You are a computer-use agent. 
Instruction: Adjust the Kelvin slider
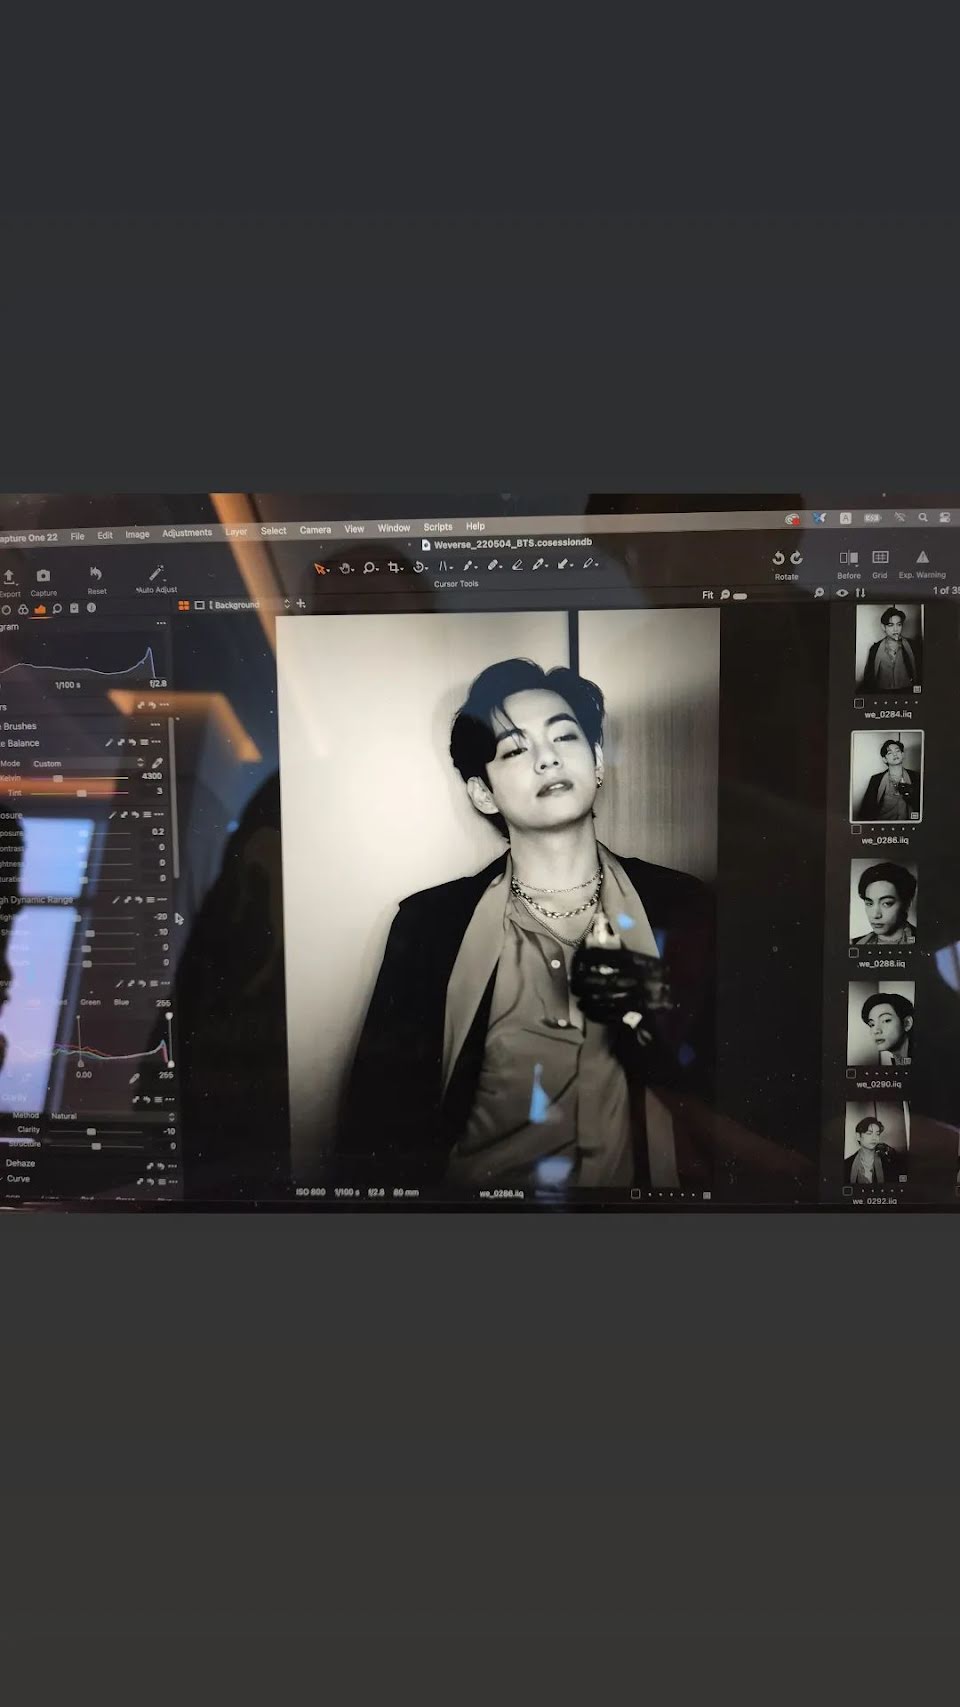(58, 777)
